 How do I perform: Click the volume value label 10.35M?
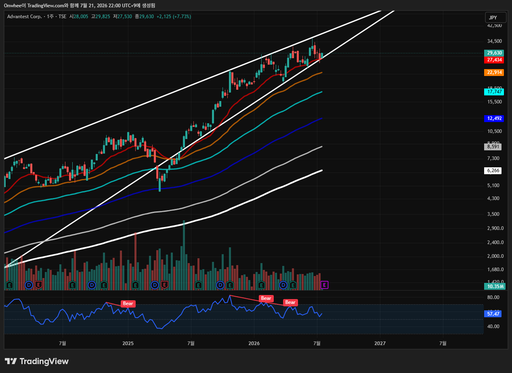coord(495,286)
